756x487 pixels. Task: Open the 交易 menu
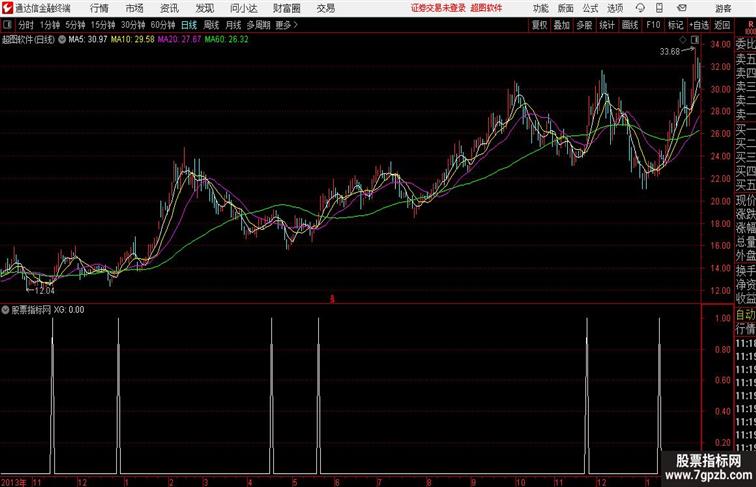pyautogui.click(x=325, y=8)
